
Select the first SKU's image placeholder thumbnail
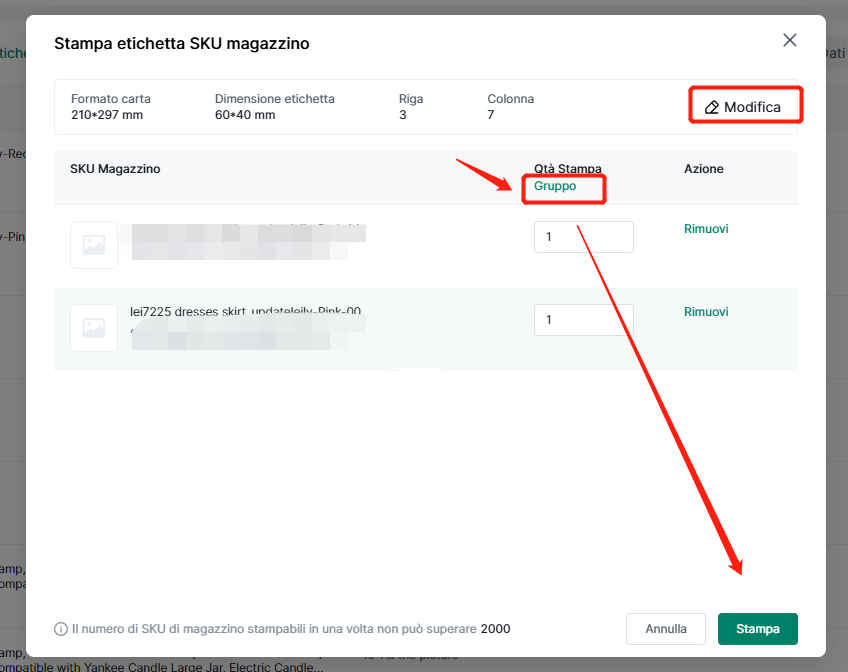(x=94, y=245)
